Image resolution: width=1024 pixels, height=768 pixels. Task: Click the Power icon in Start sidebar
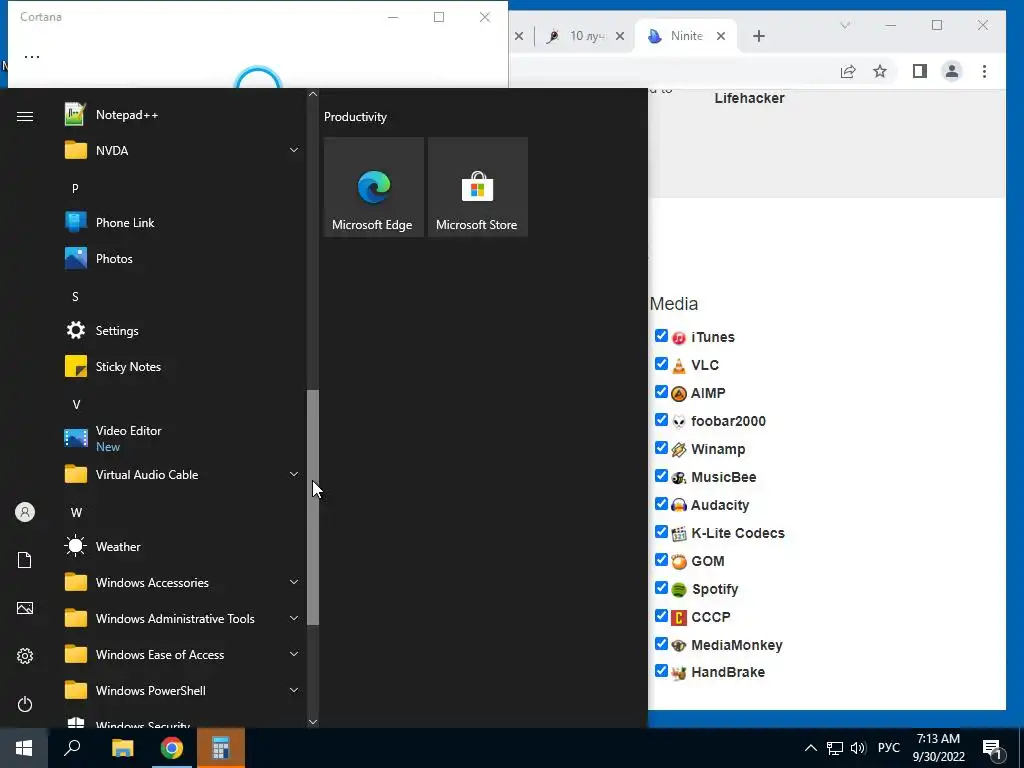coord(25,704)
